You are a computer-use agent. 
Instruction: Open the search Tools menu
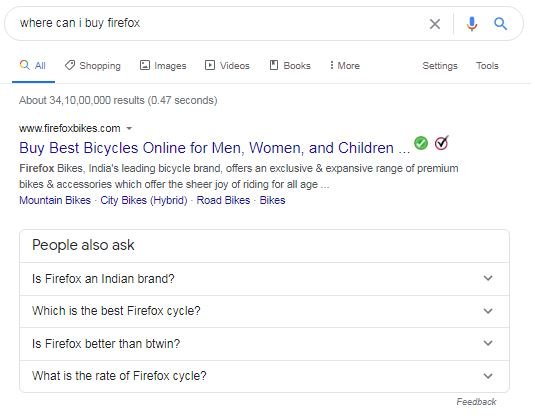(x=487, y=66)
